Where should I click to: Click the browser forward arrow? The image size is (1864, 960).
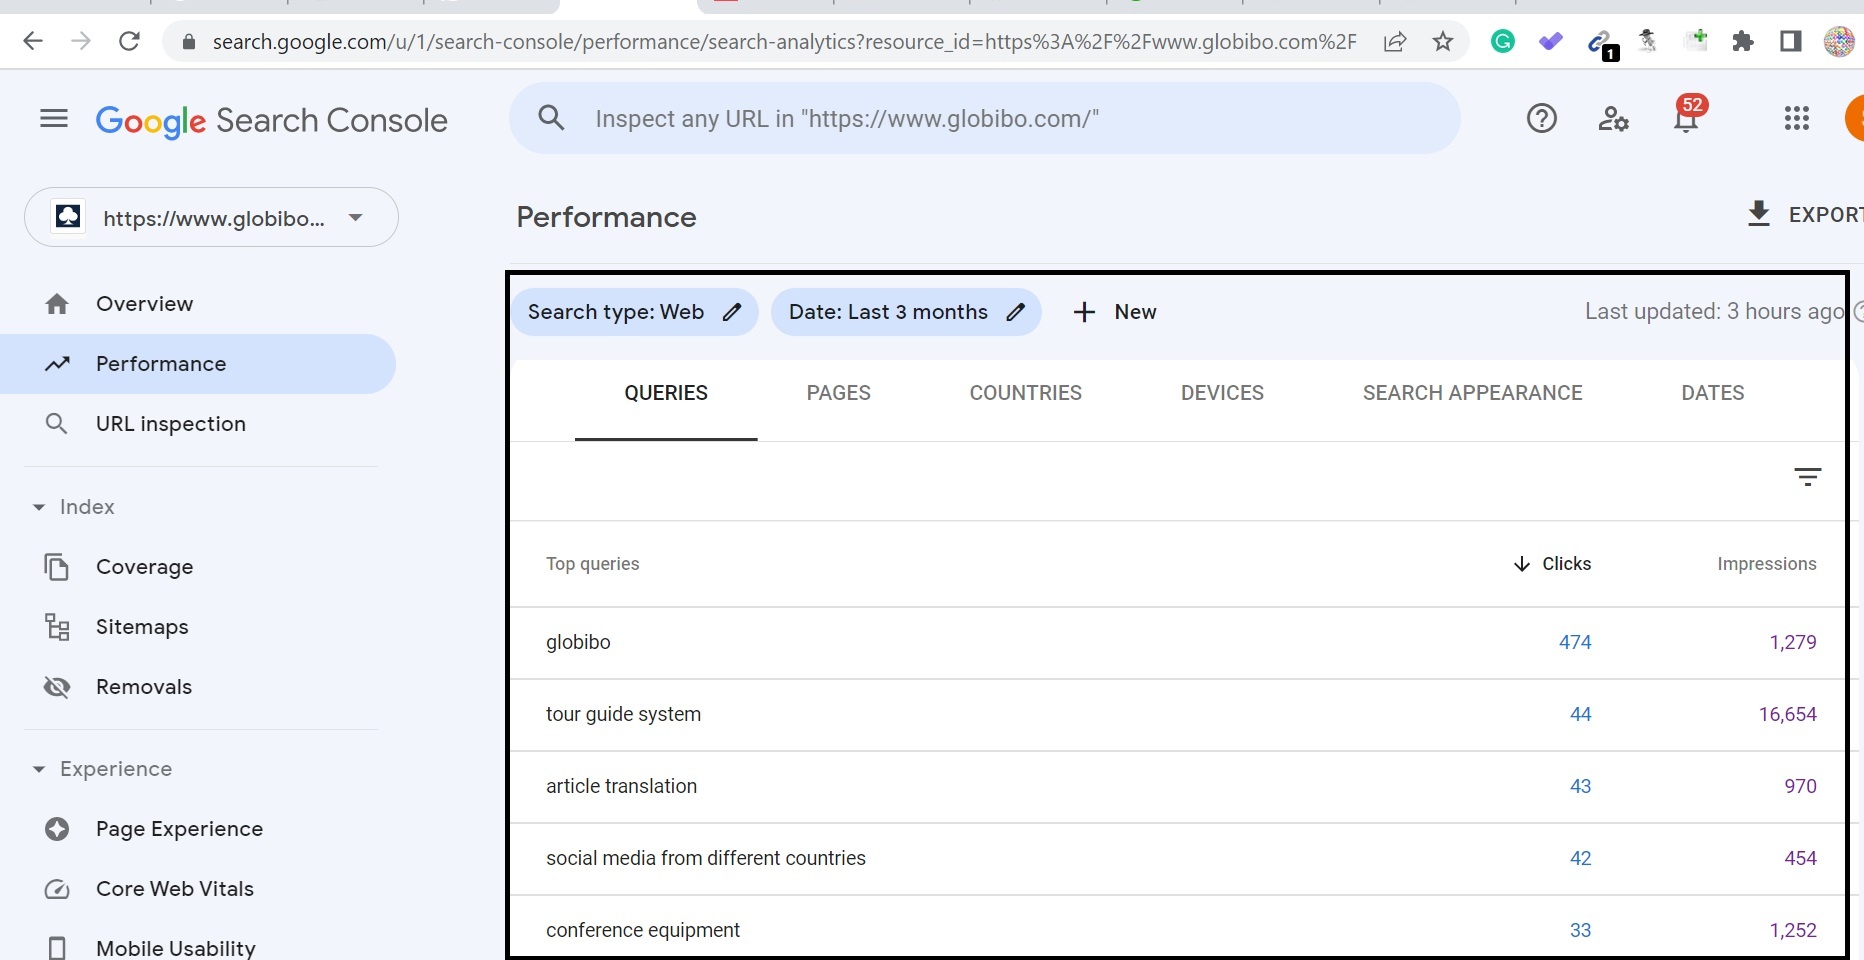81,41
